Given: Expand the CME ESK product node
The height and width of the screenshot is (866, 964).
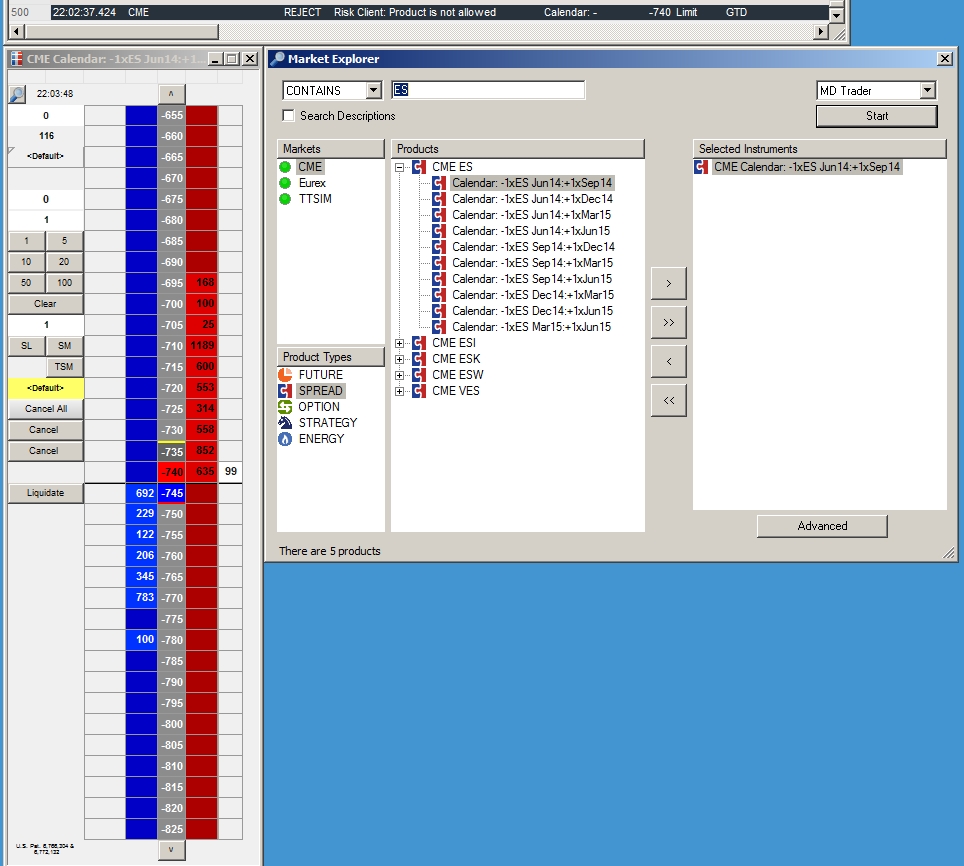Looking at the screenshot, I should click(400, 359).
